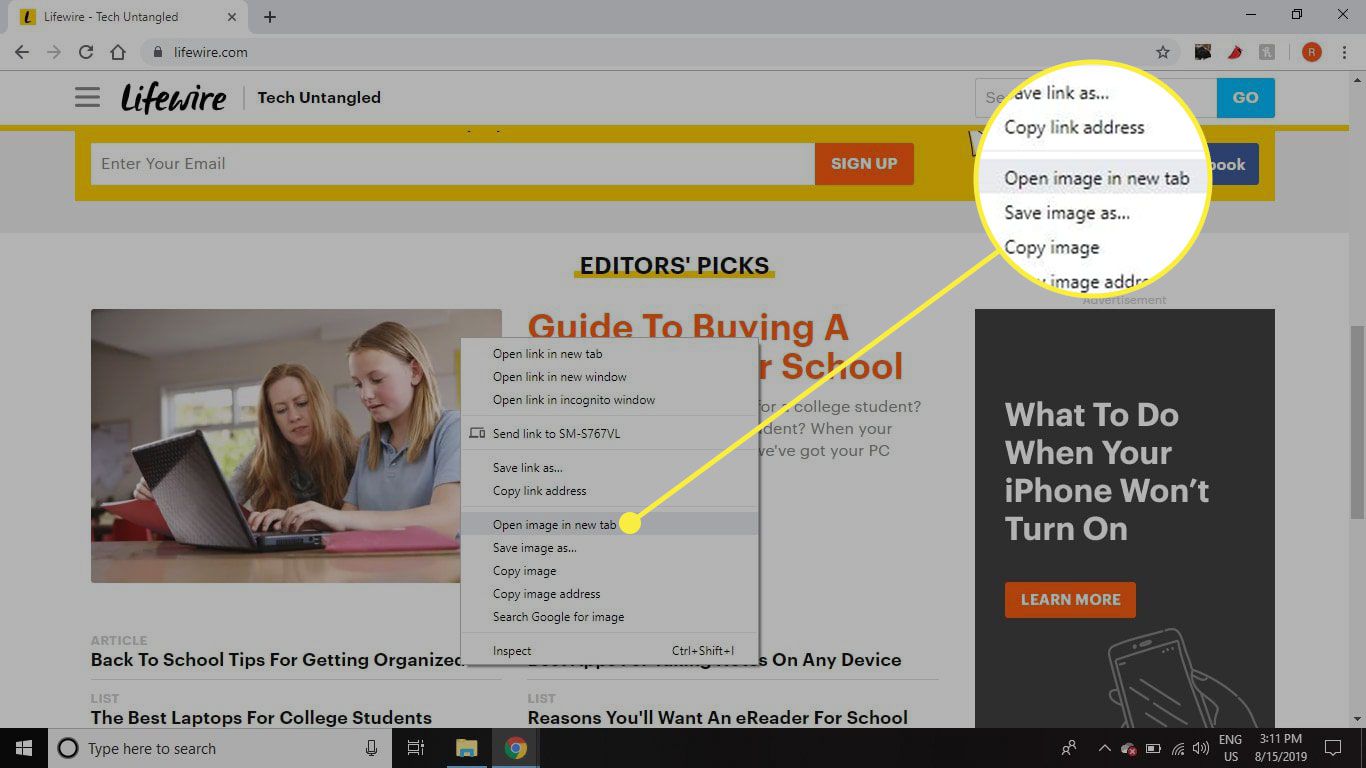This screenshot has width=1366, height=768.
Task: Click the browser Forward arrow
Action: (x=54, y=52)
